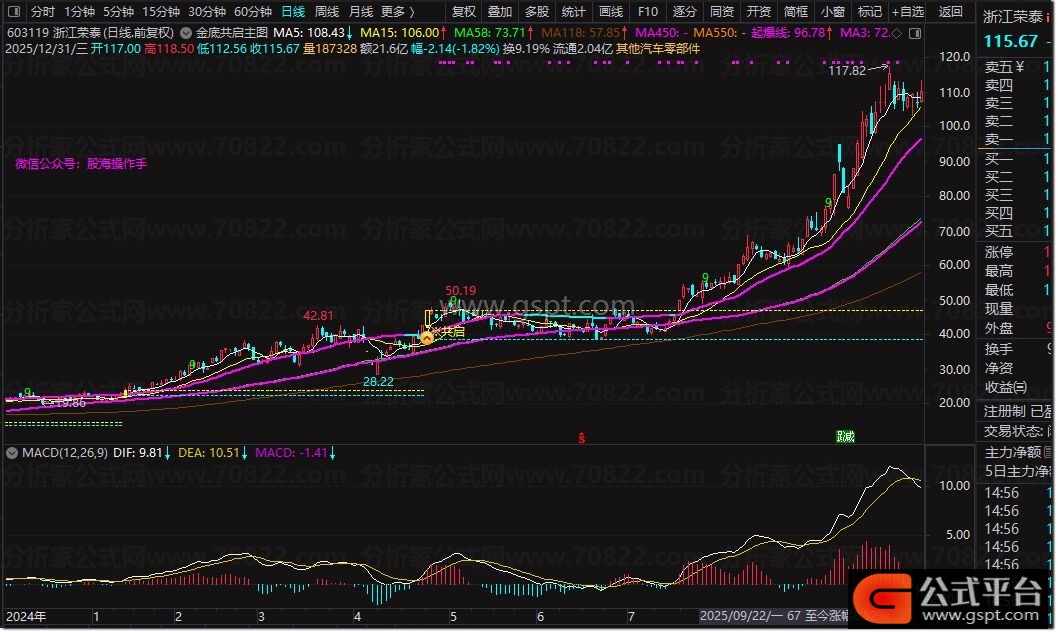Click the diamond icon after MA3 value

click(x=895, y=33)
